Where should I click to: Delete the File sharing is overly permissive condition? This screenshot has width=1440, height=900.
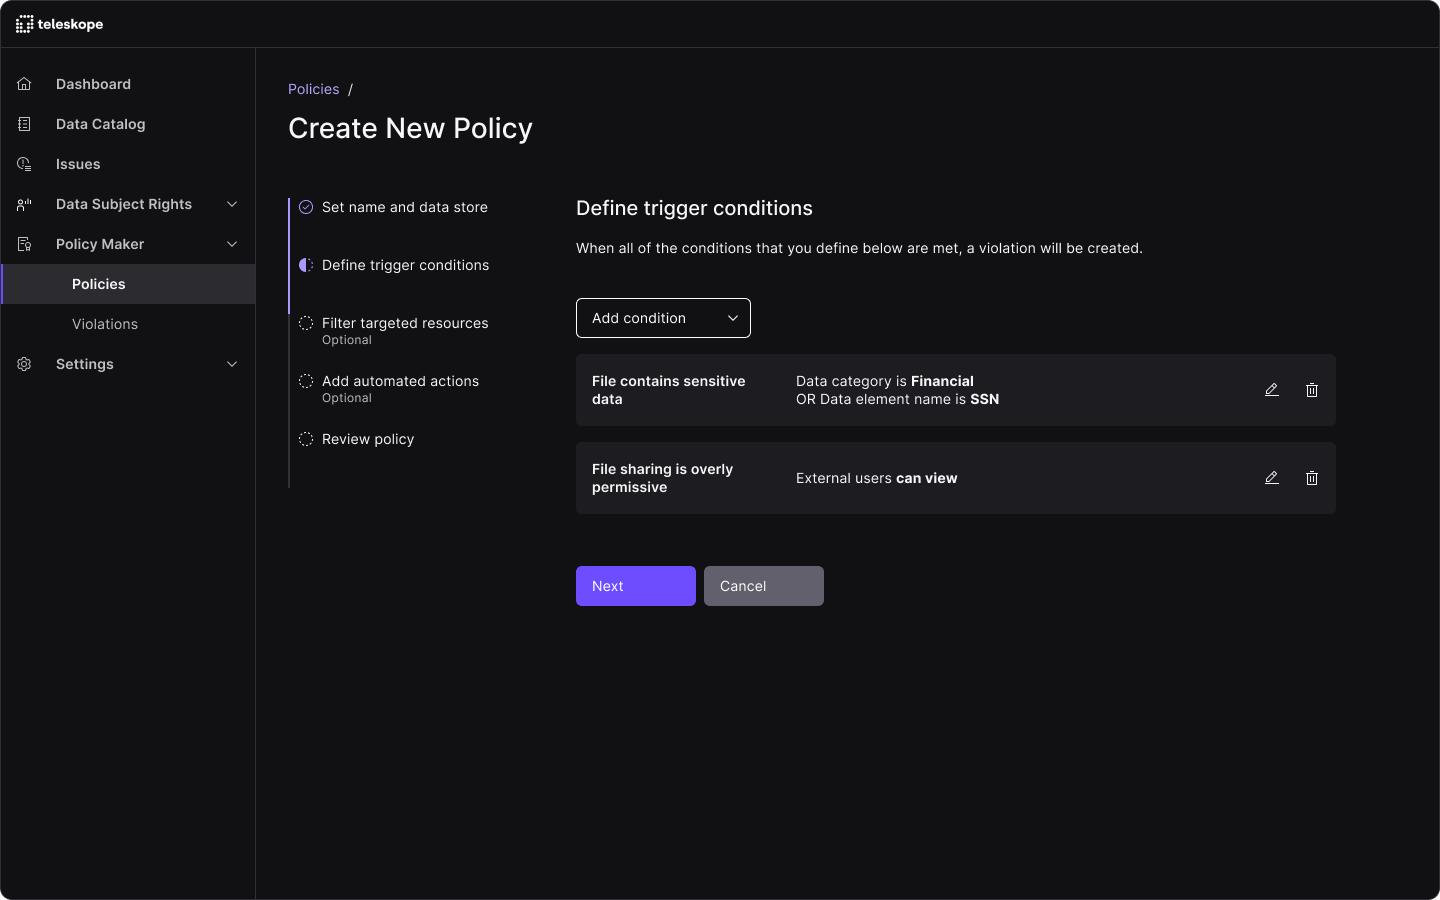click(x=1312, y=478)
